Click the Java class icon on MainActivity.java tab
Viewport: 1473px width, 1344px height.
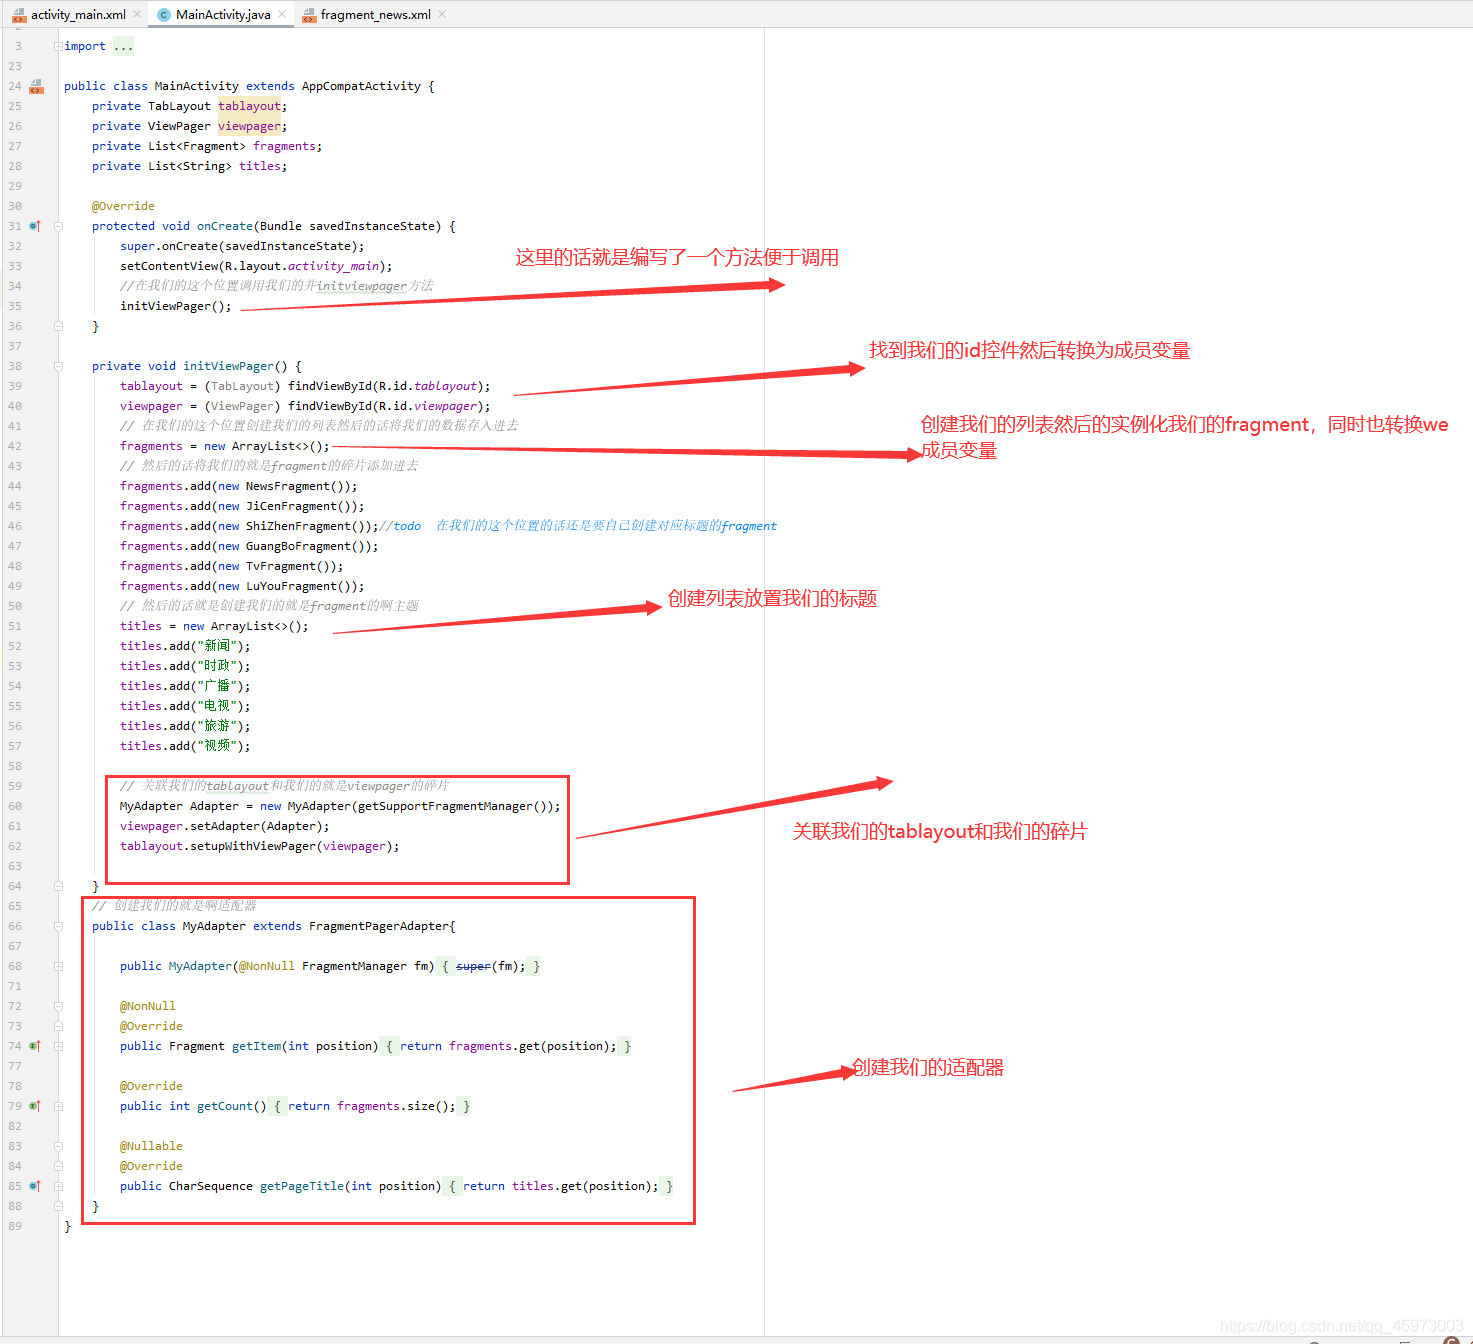point(163,14)
